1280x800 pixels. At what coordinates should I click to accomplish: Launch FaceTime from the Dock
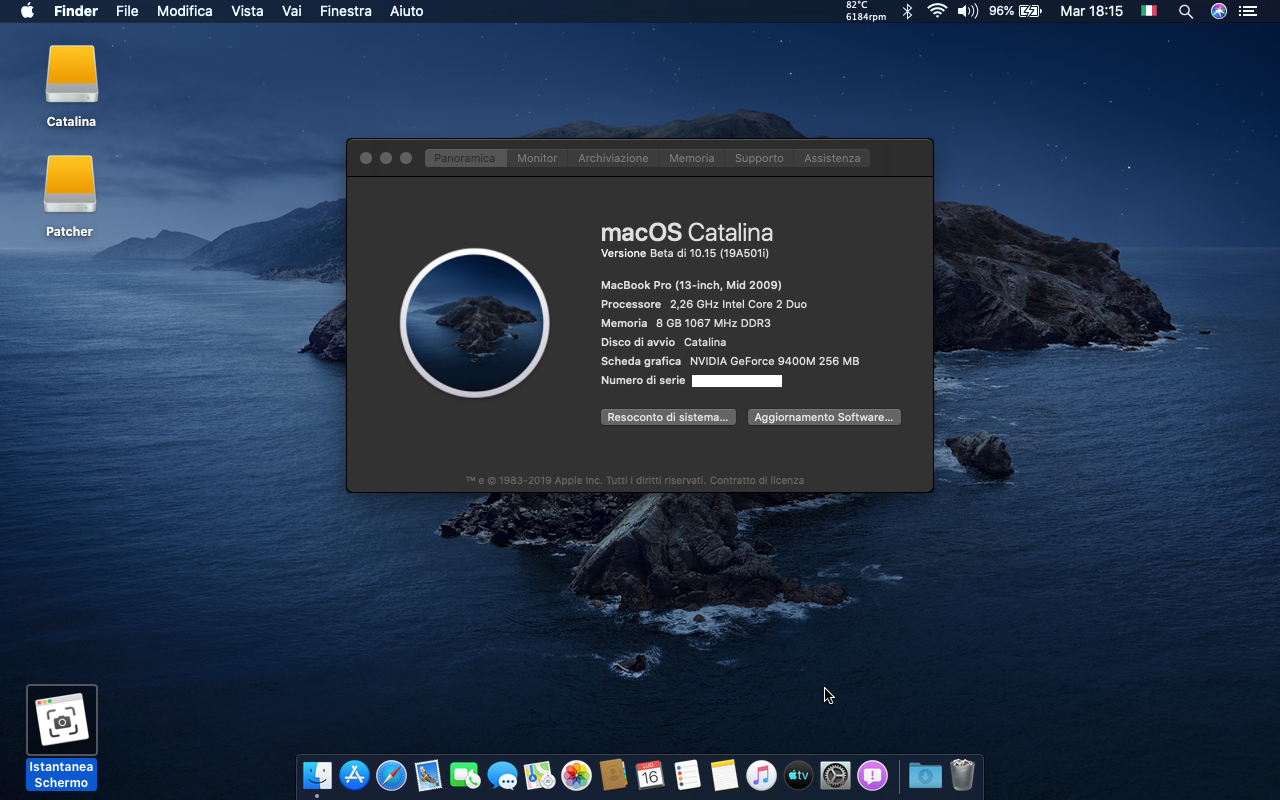[x=465, y=775]
